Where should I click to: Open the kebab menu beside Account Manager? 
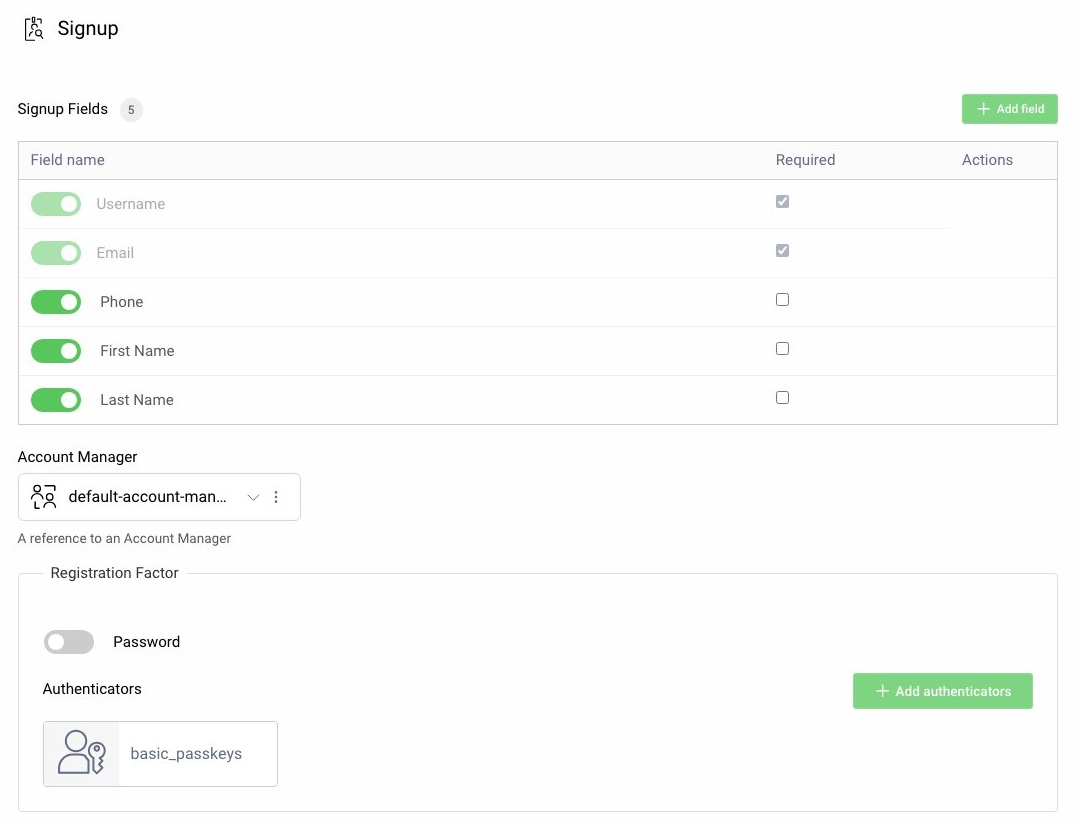click(x=276, y=496)
